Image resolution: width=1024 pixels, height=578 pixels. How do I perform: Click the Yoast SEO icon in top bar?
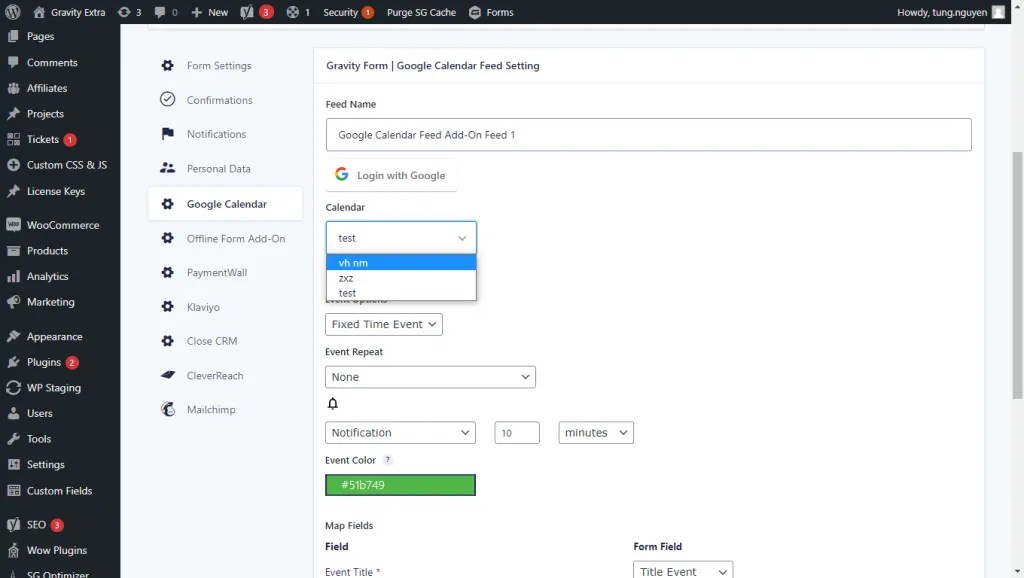pyautogui.click(x=247, y=12)
